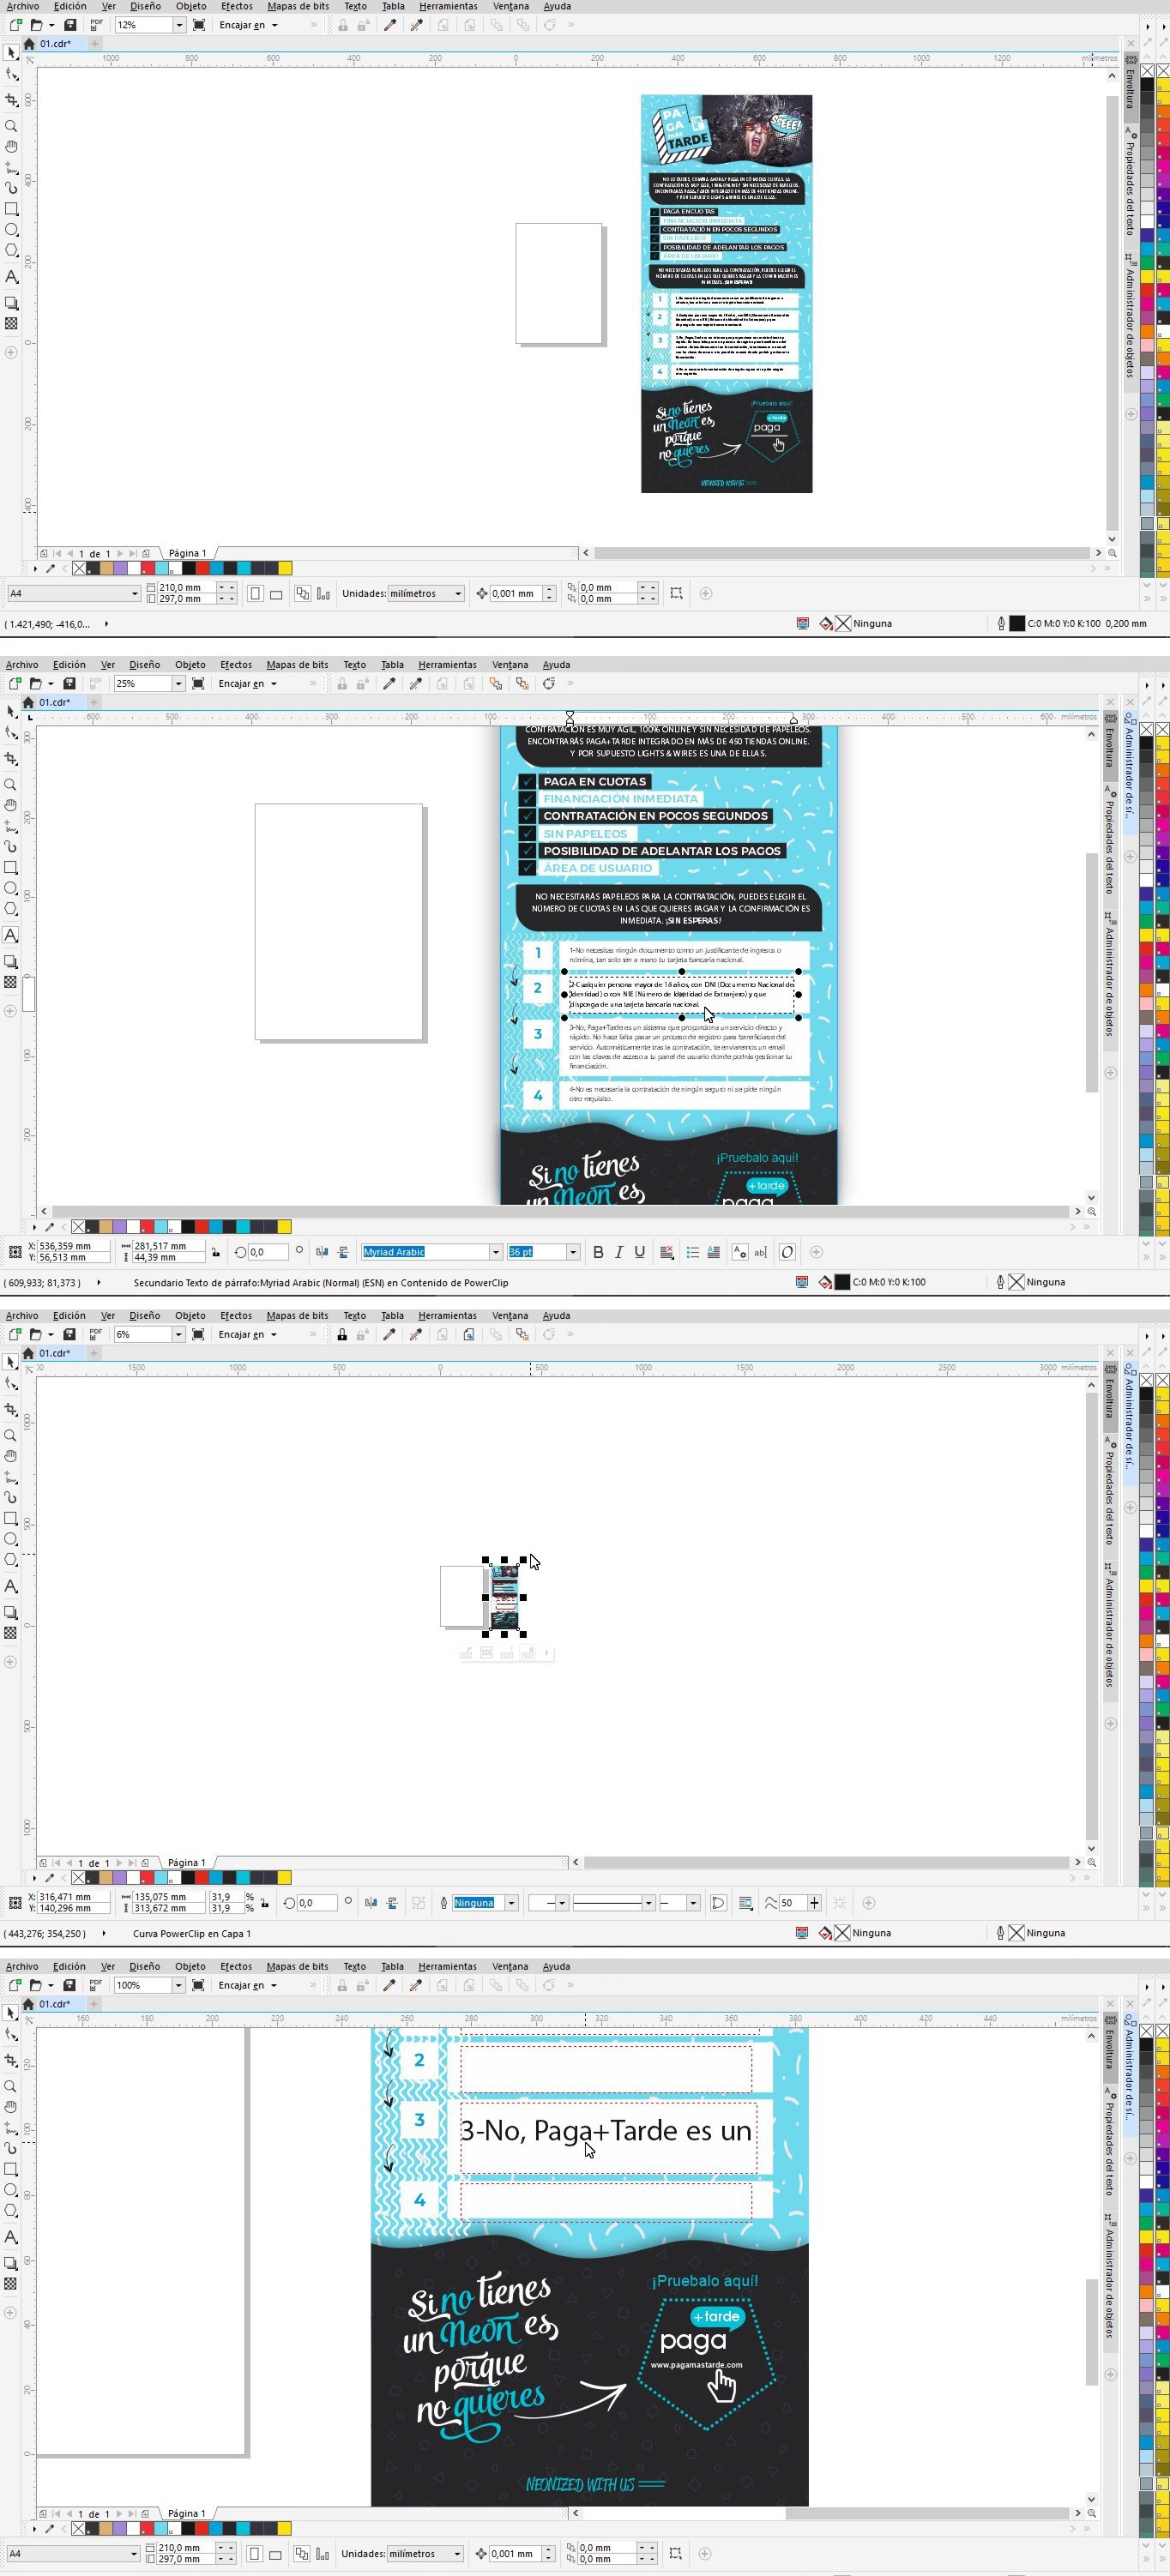Select the Ellipse tool in the 25% zoom window

point(11,888)
